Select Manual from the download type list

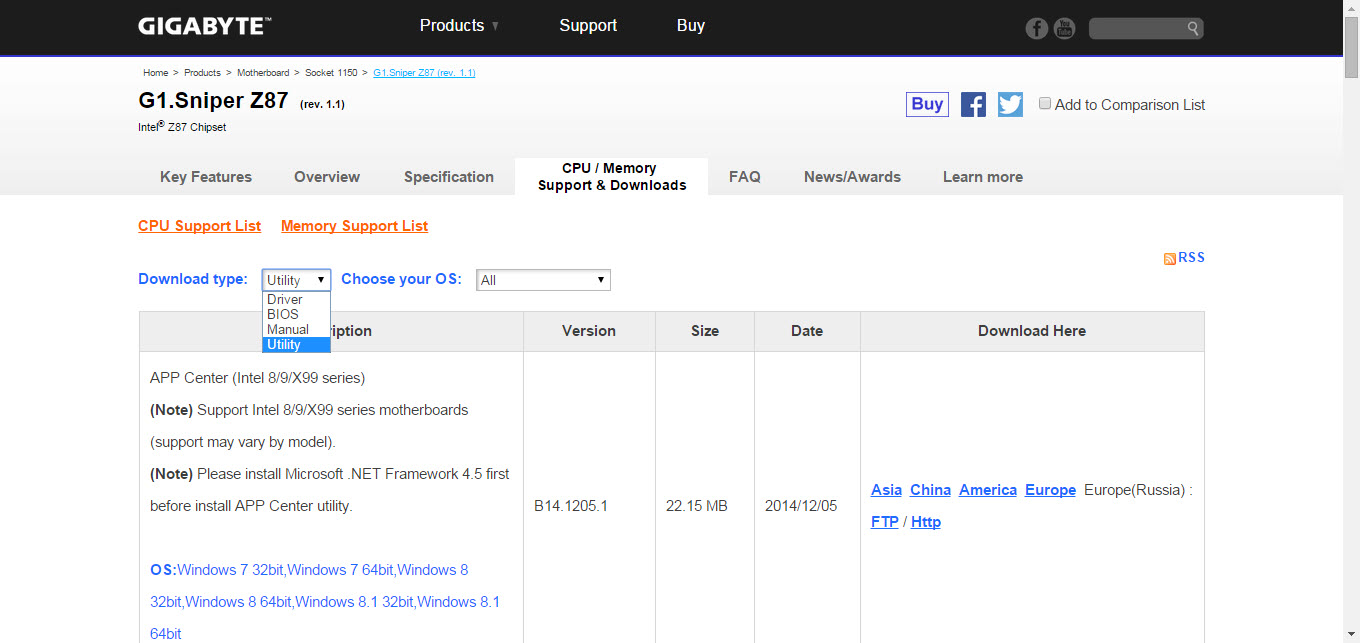click(x=296, y=329)
